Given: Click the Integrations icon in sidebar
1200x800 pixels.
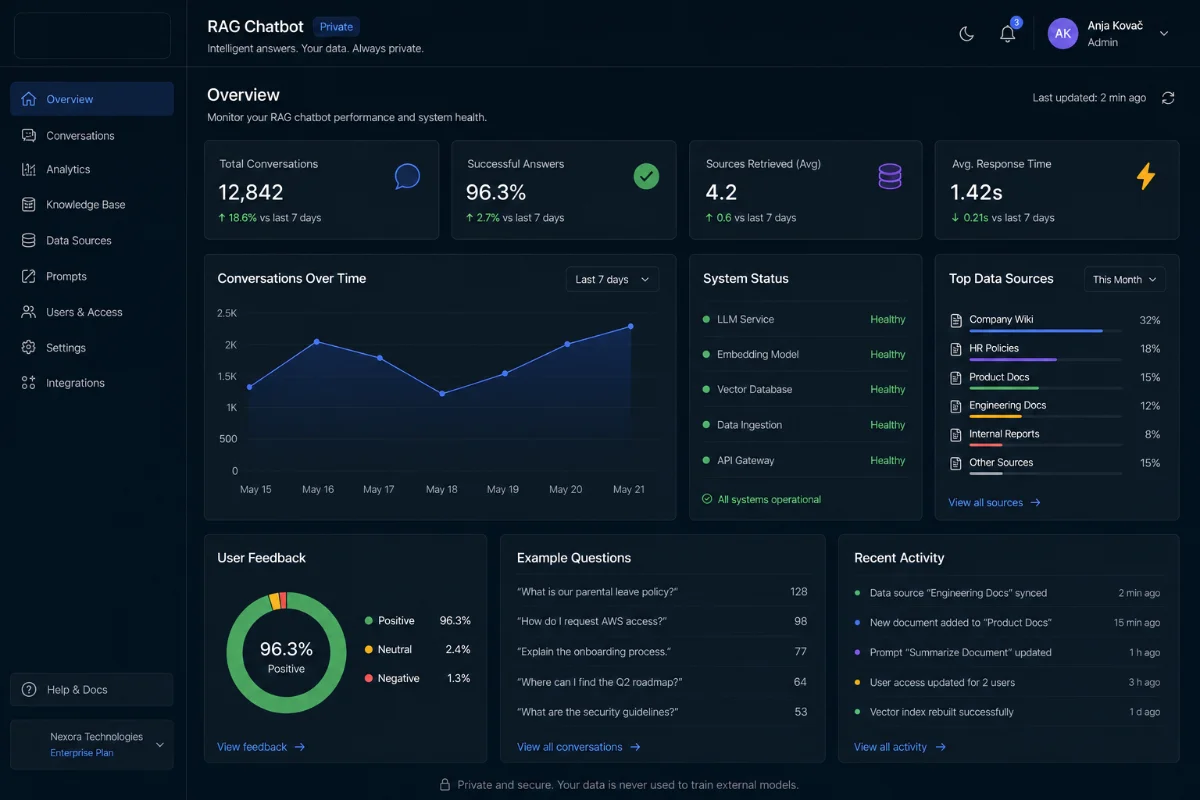Looking at the screenshot, I should [x=28, y=383].
